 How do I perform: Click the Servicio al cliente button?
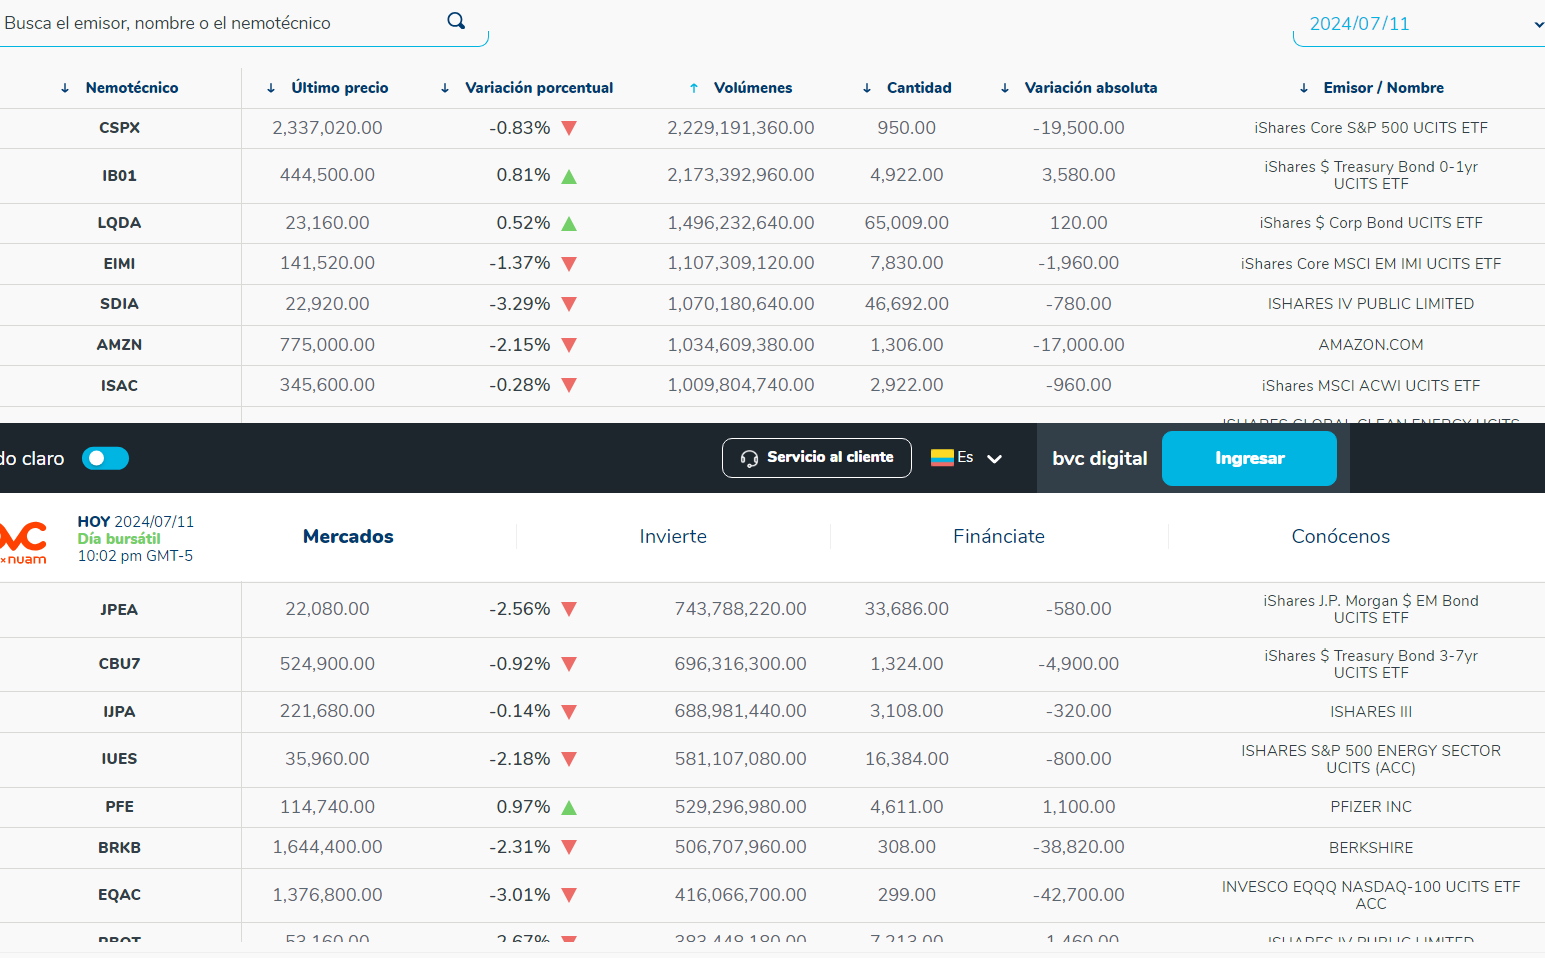[x=817, y=458]
